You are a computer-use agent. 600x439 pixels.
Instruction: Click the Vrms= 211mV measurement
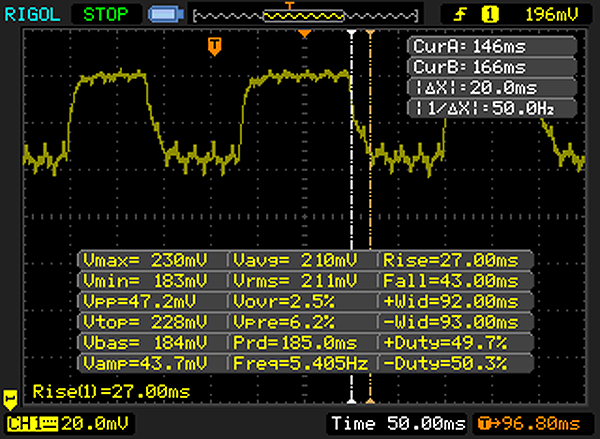[x=295, y=281]
